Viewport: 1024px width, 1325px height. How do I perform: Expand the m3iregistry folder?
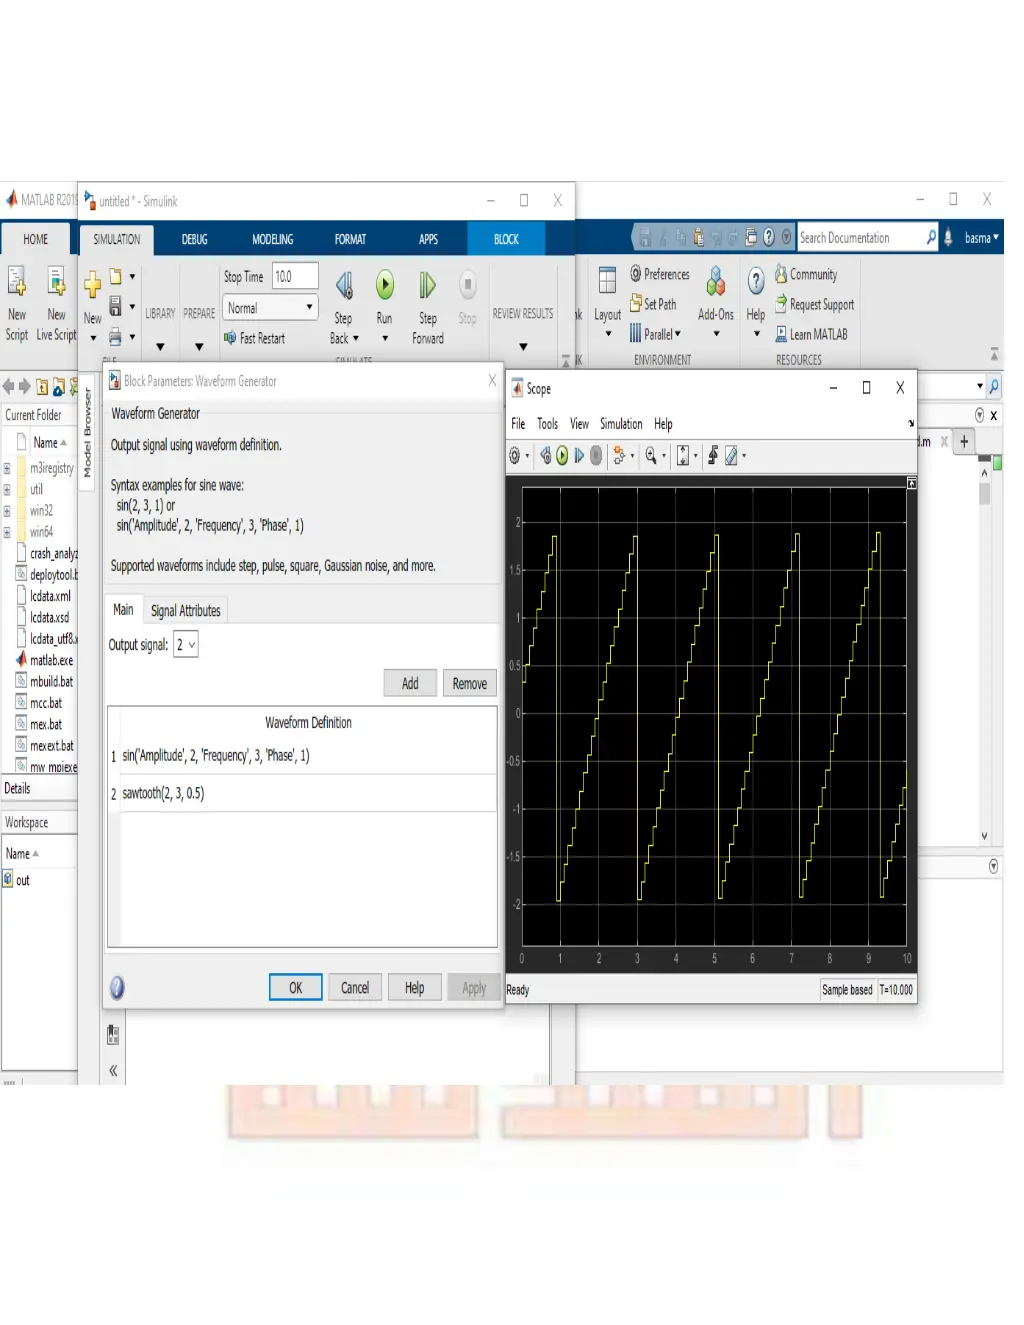(7, 468)
